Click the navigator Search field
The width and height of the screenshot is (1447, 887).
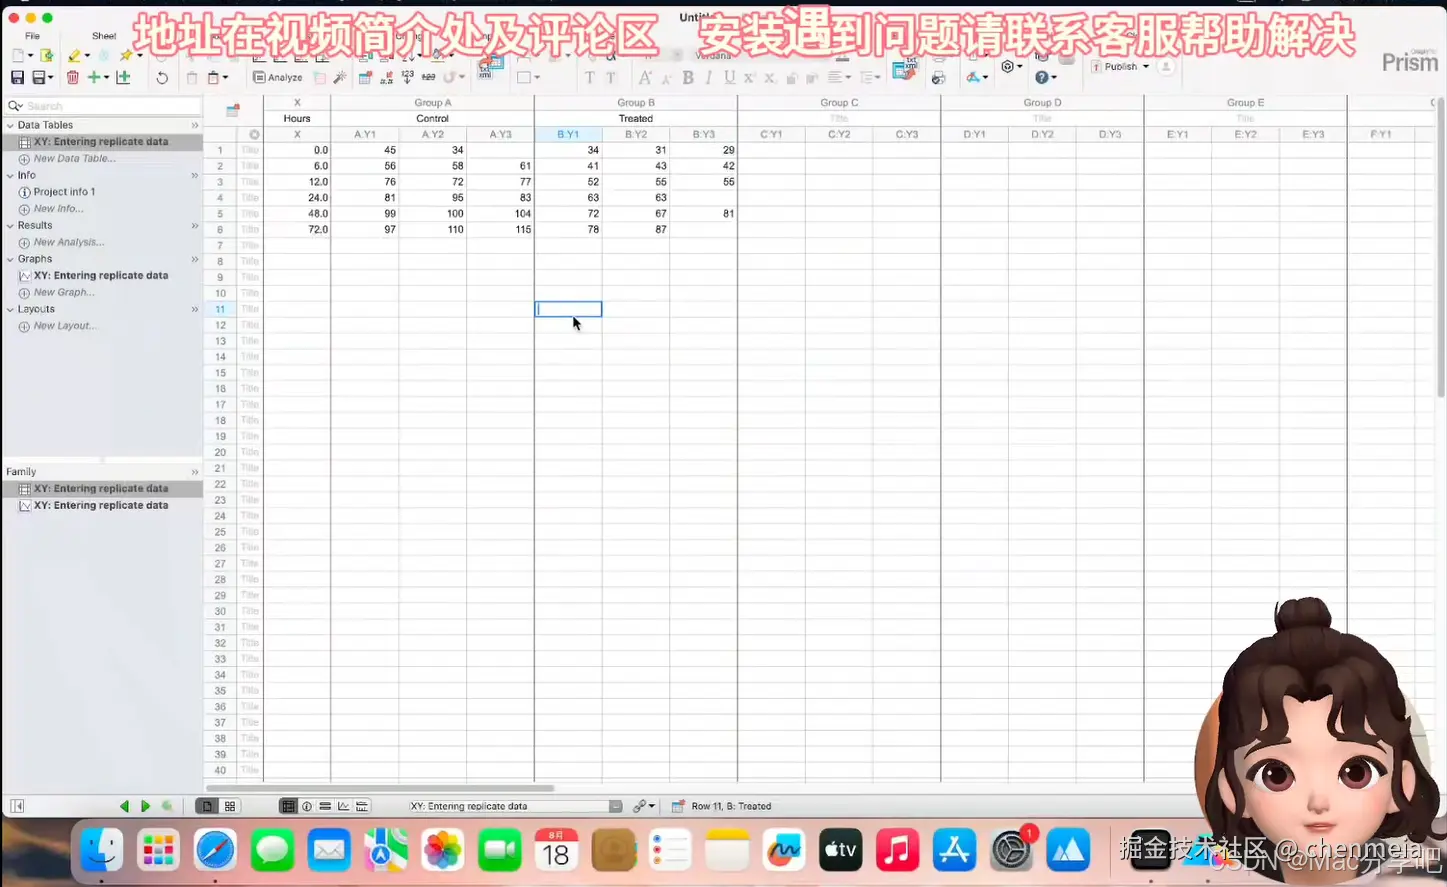click(x=103, y=106)
